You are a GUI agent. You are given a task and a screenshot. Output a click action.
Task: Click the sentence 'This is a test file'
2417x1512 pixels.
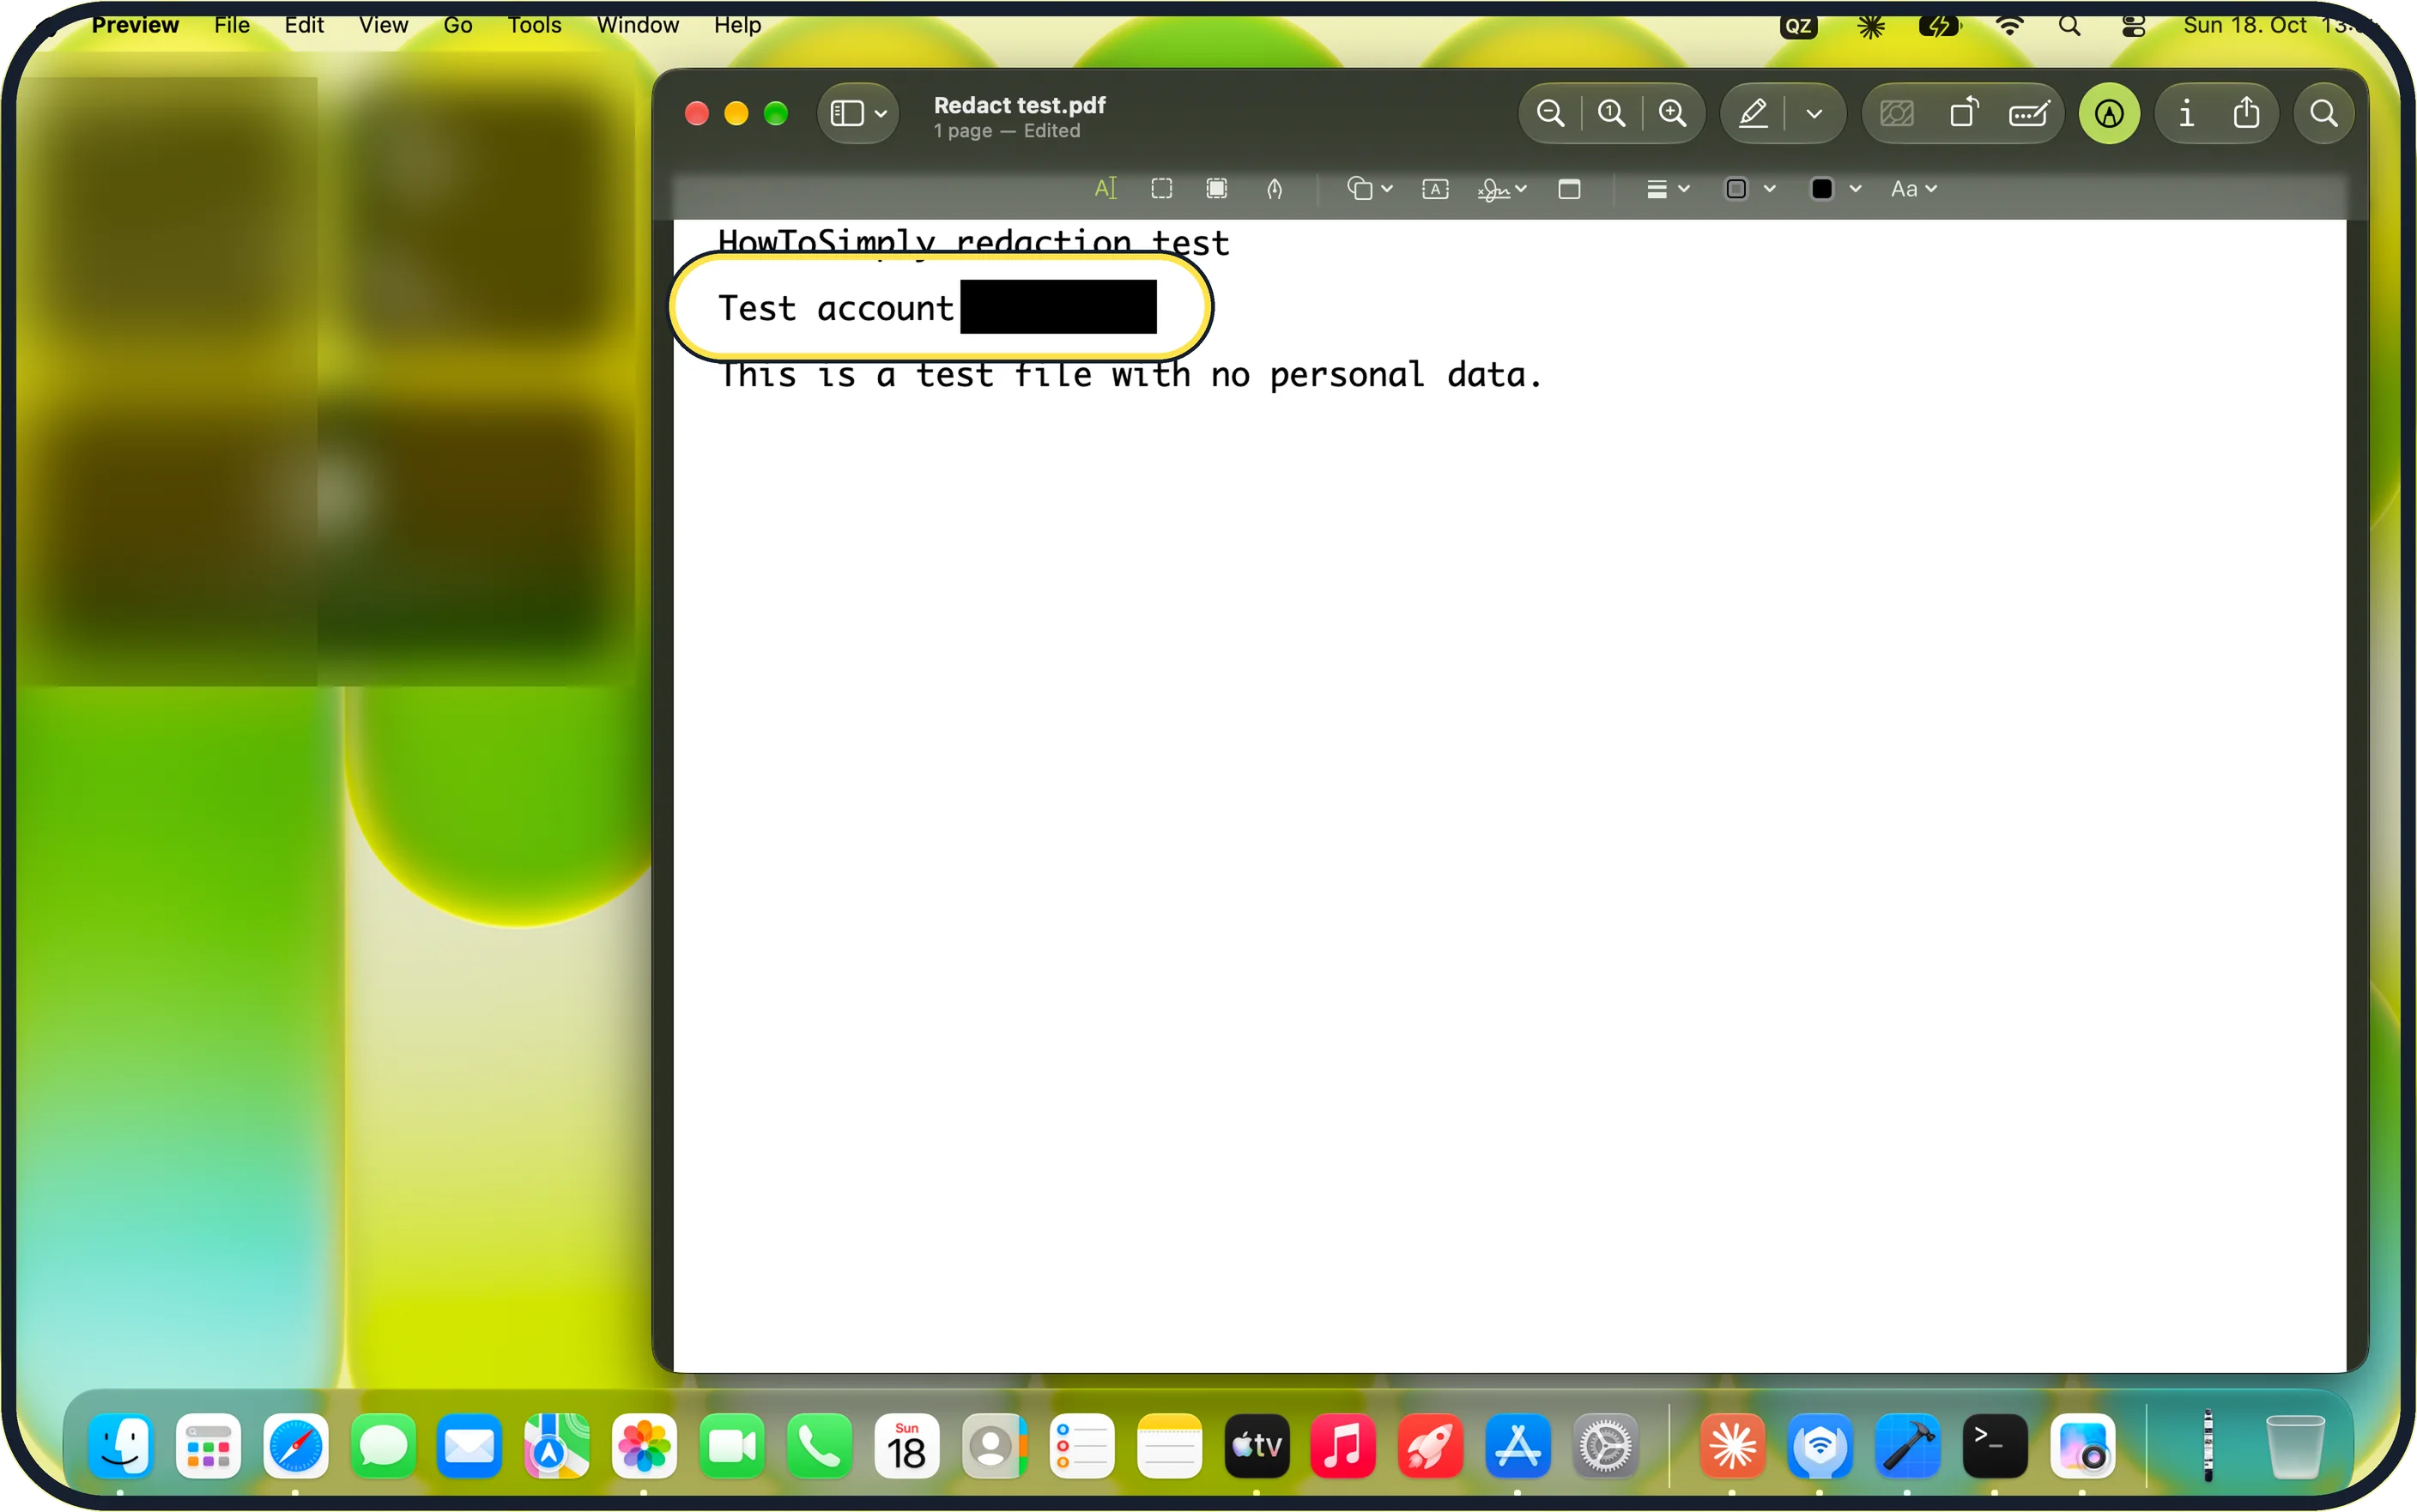pyautogui.click(x=954, y=375)
